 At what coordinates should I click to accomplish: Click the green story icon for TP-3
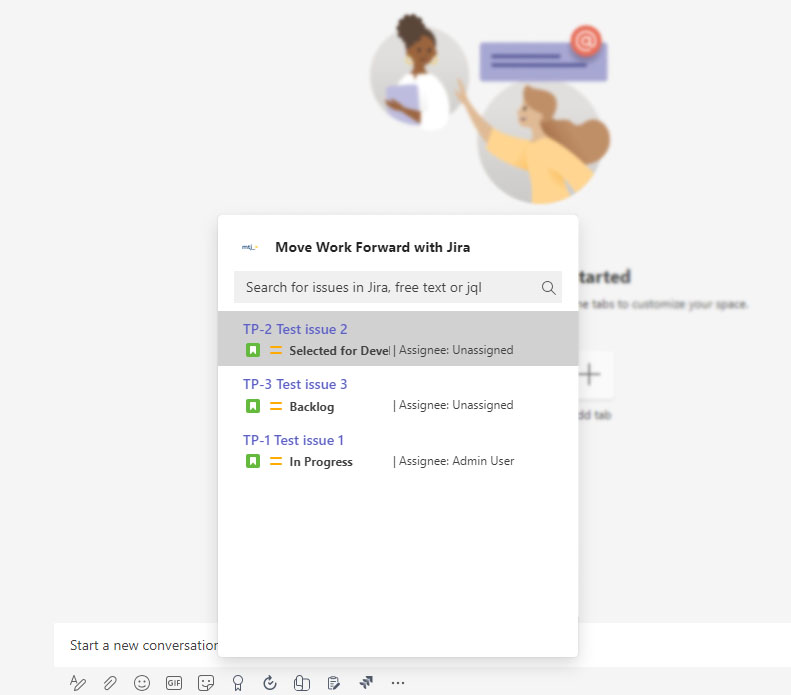253,406
